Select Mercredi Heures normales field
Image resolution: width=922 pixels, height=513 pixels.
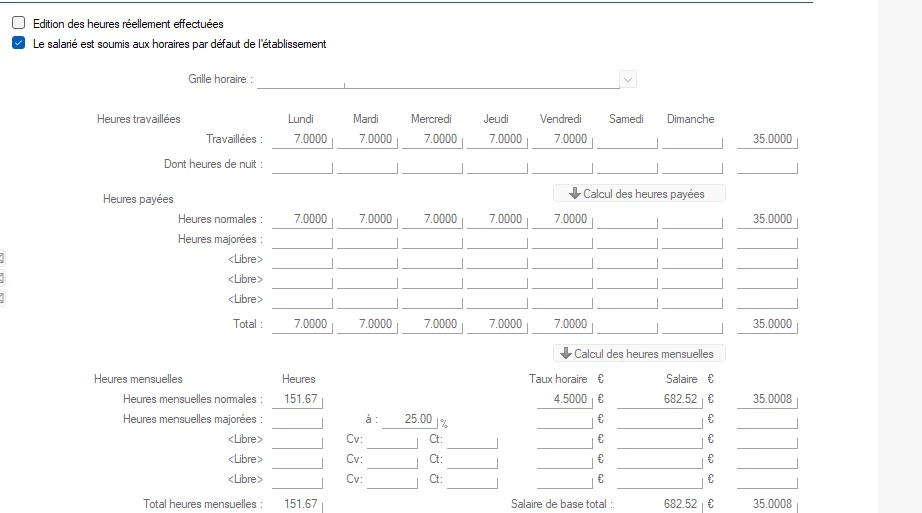(432, 219)
